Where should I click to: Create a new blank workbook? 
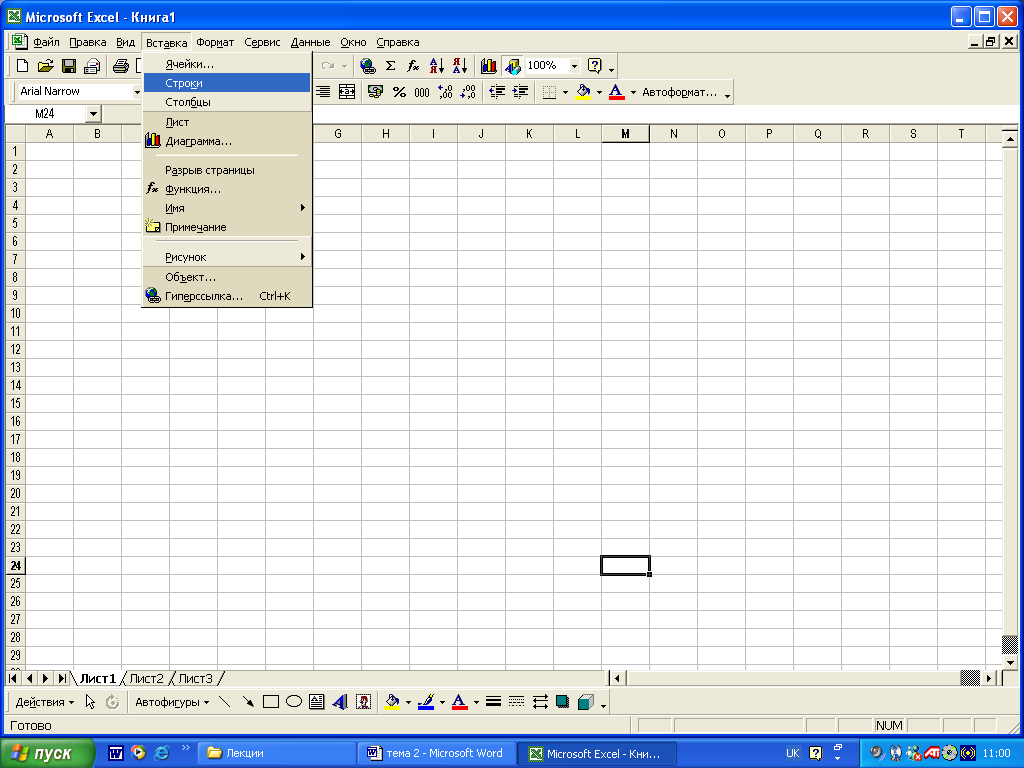(22, 66)
